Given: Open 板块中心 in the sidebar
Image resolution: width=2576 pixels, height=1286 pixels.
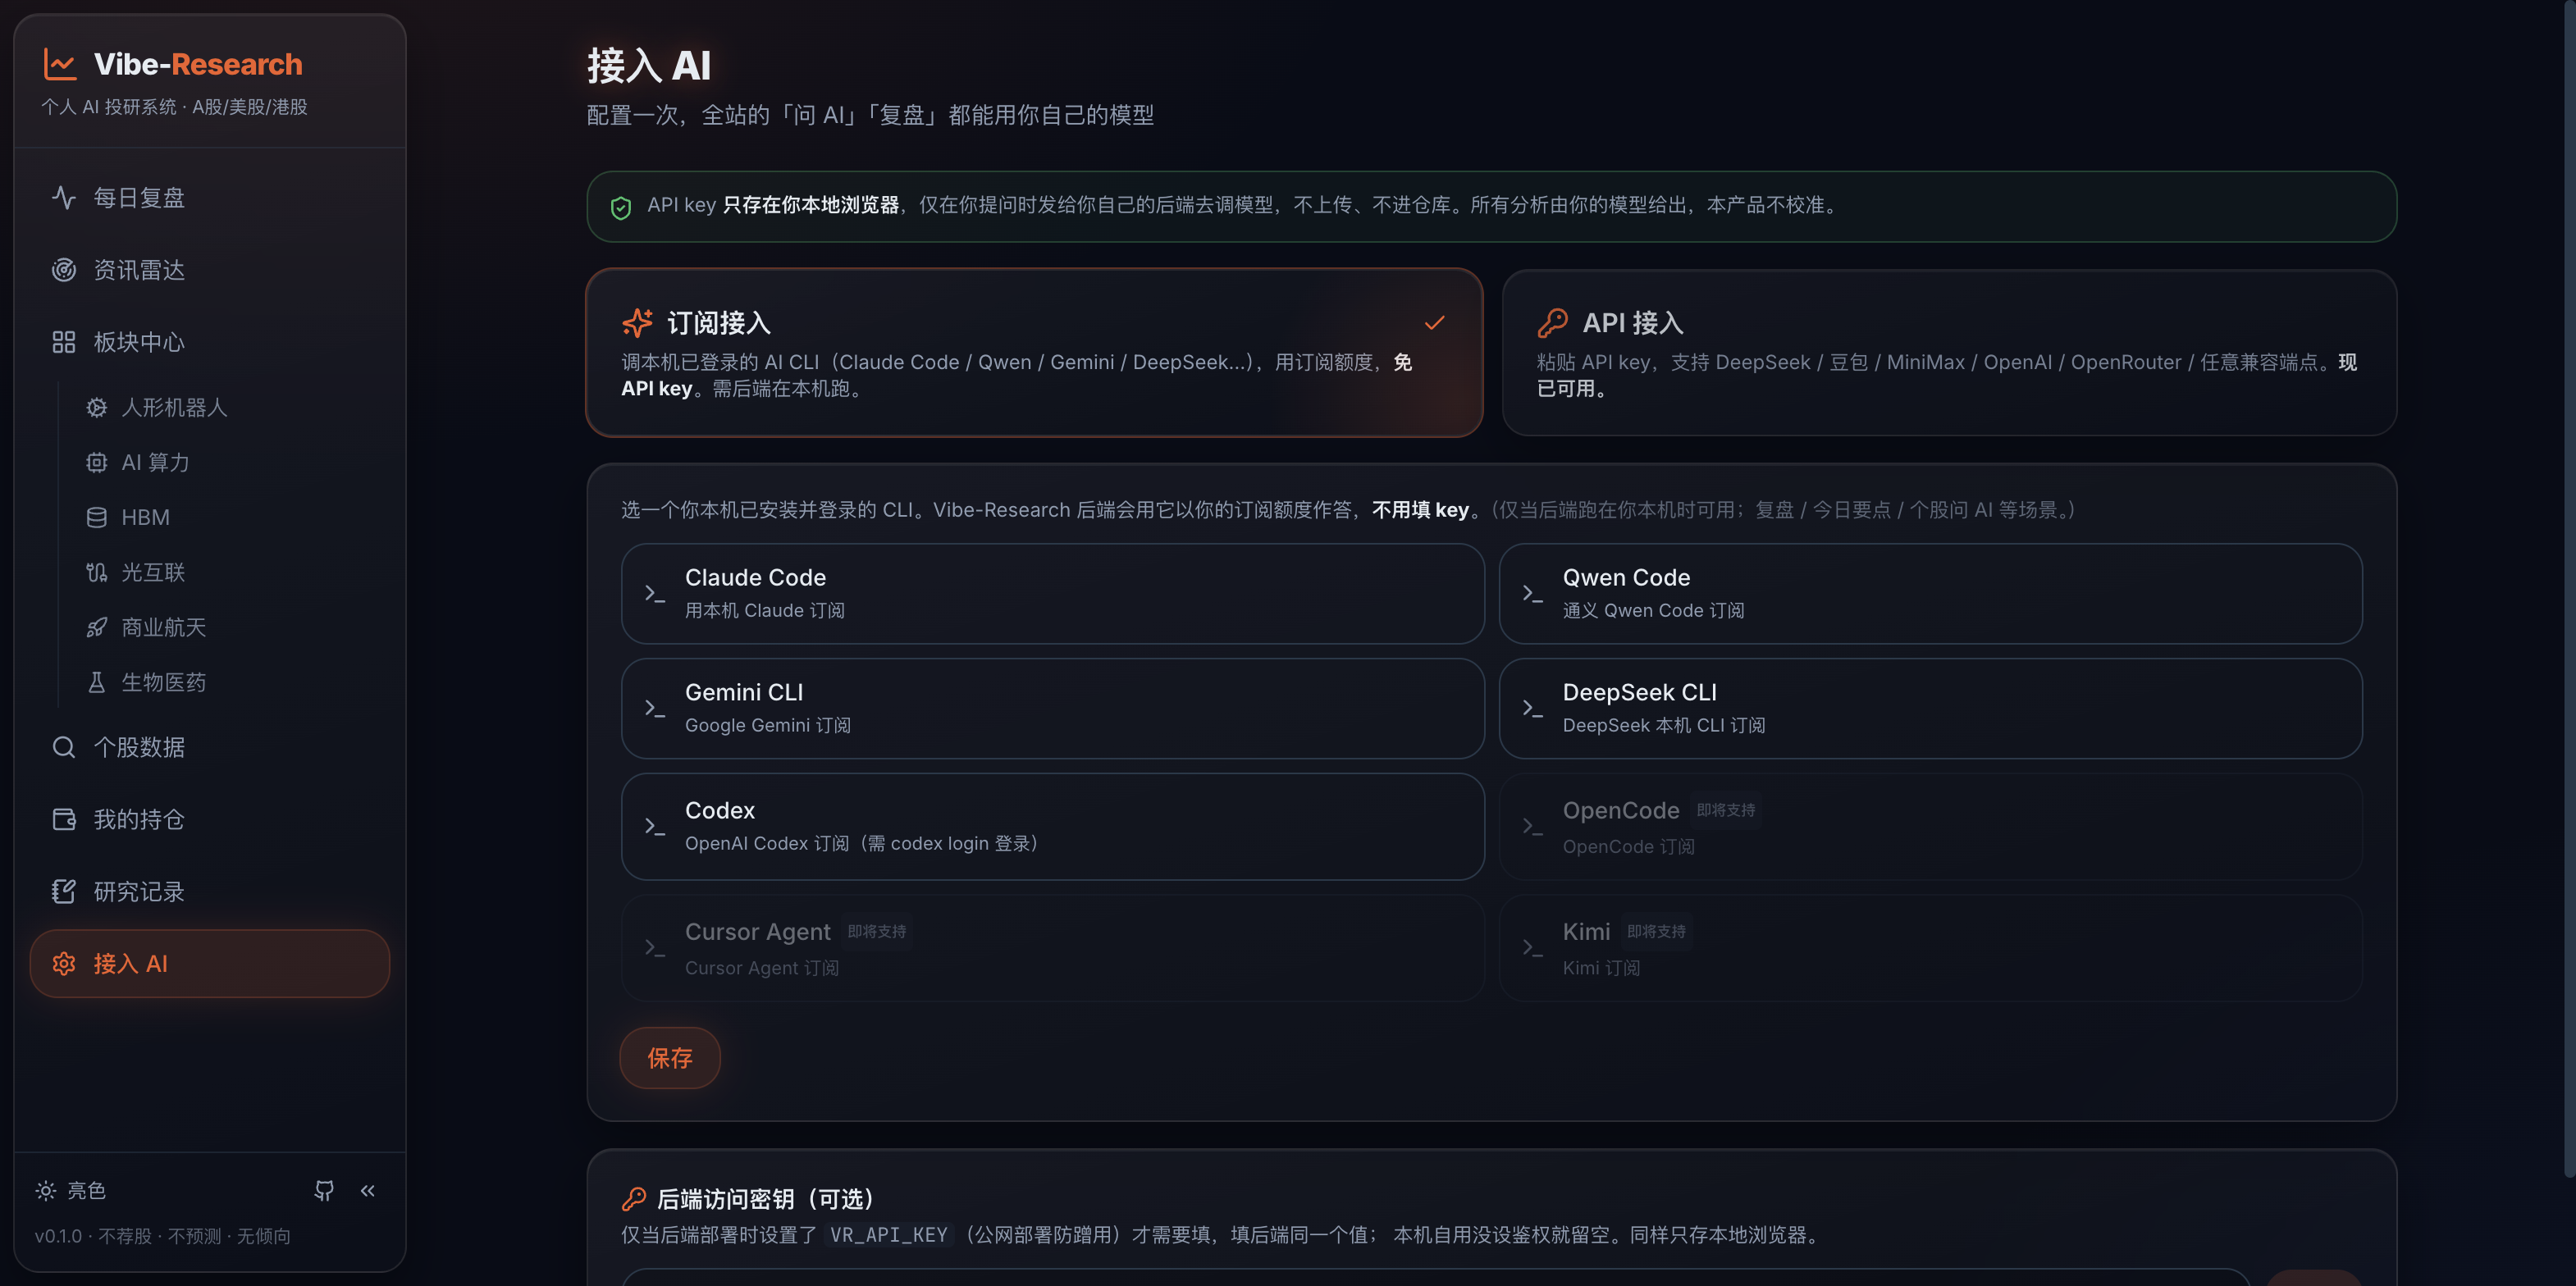Looking at the screenshot, I should click(209, 342).
